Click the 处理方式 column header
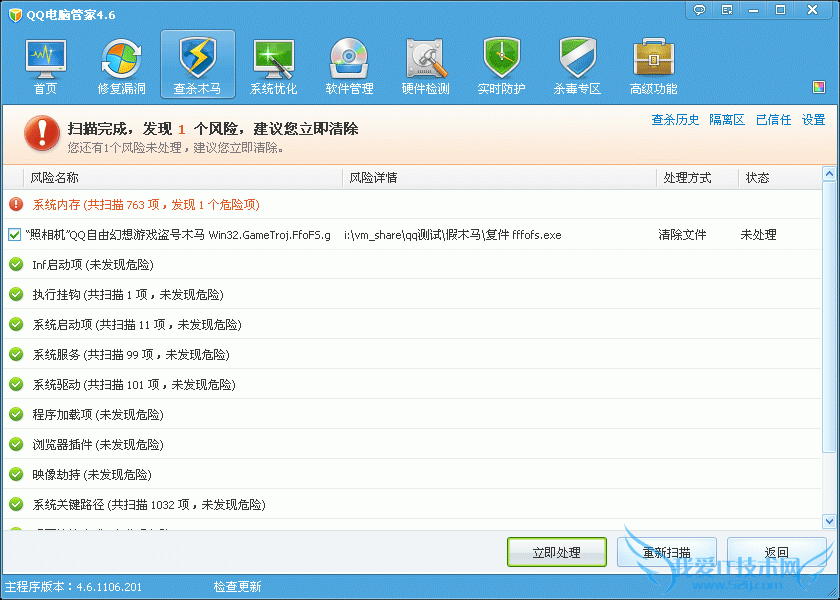Screen dimensions: 840x600 [x=698, y=178]
